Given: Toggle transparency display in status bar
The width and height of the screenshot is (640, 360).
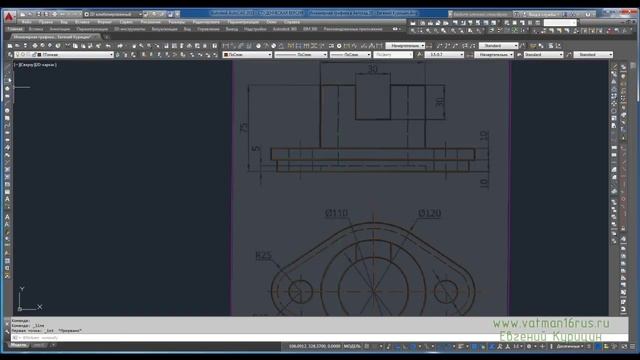Looking at the screenshot, I should [474, 347].
